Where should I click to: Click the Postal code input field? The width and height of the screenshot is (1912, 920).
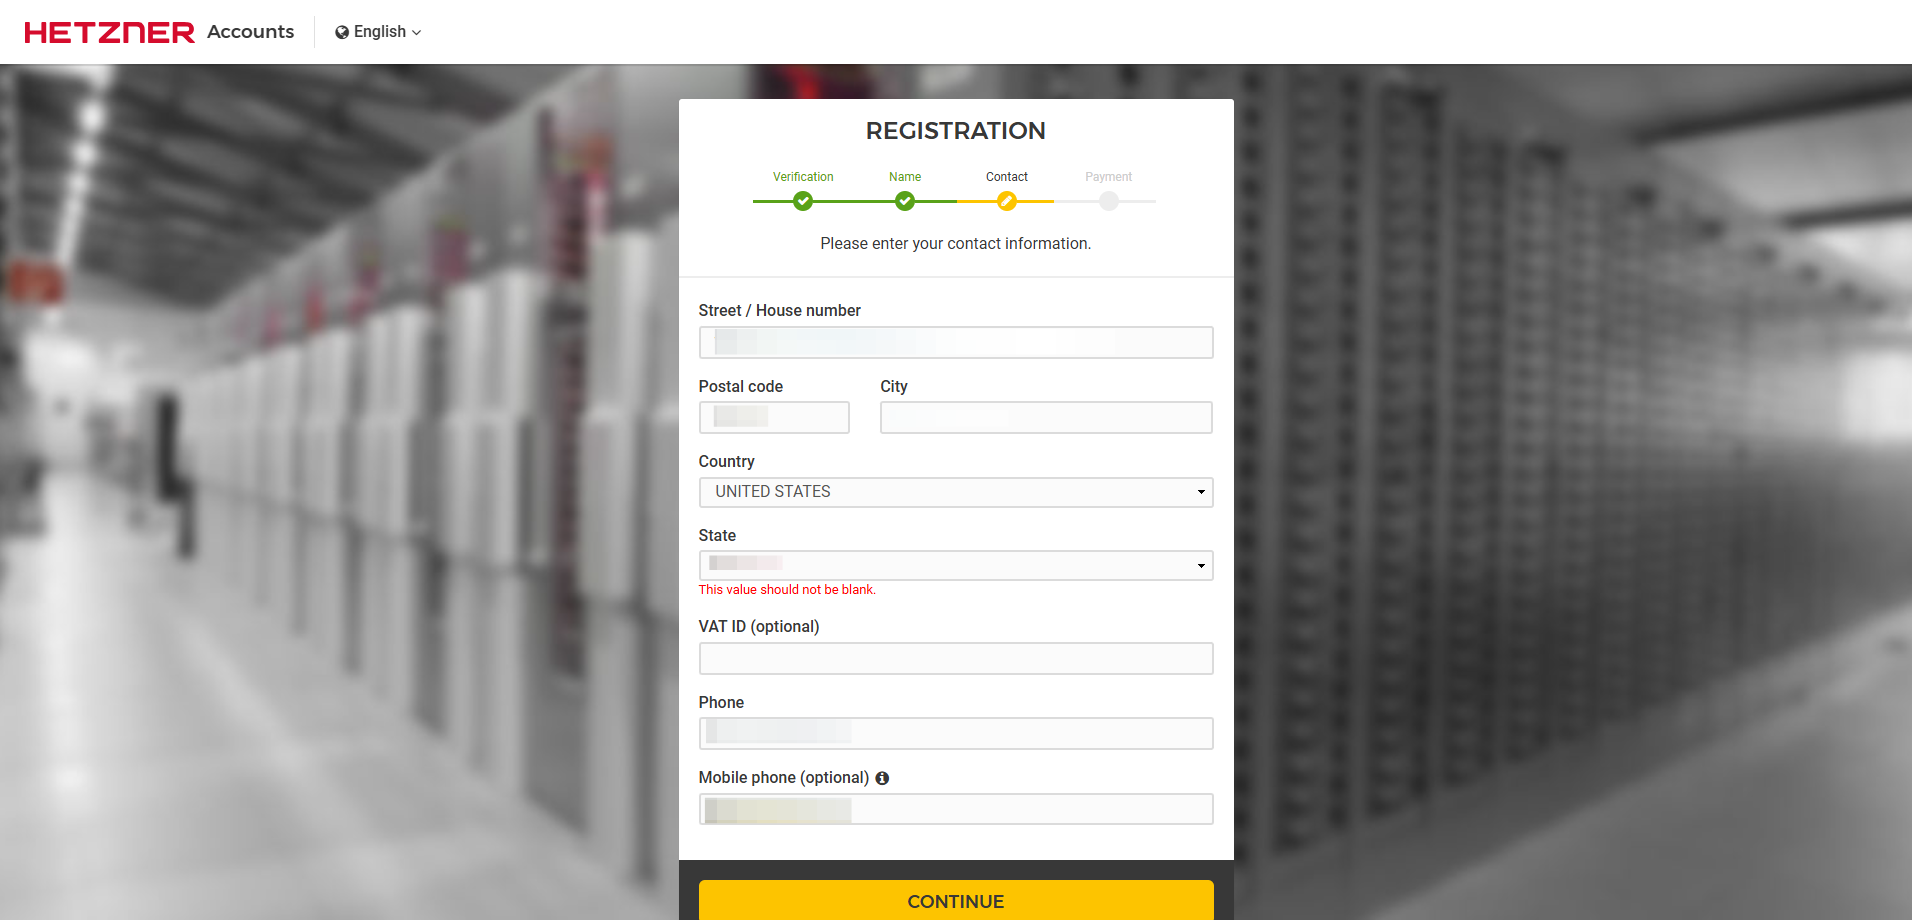pyautogui.click(x=773, y=417)
